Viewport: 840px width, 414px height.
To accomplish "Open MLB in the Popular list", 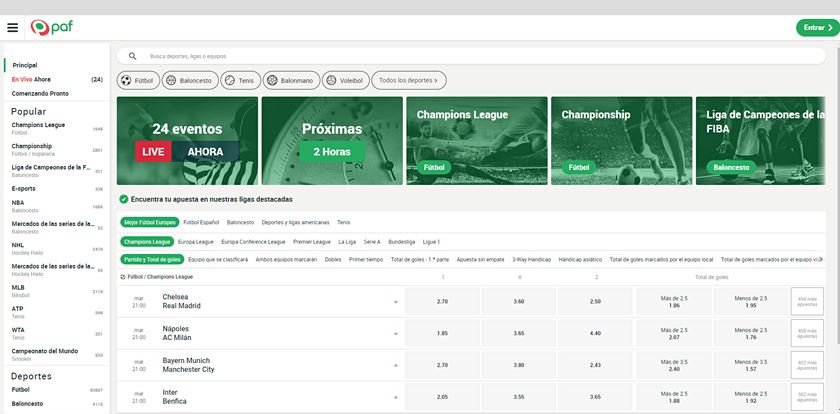I will click(x=57, y=291).
